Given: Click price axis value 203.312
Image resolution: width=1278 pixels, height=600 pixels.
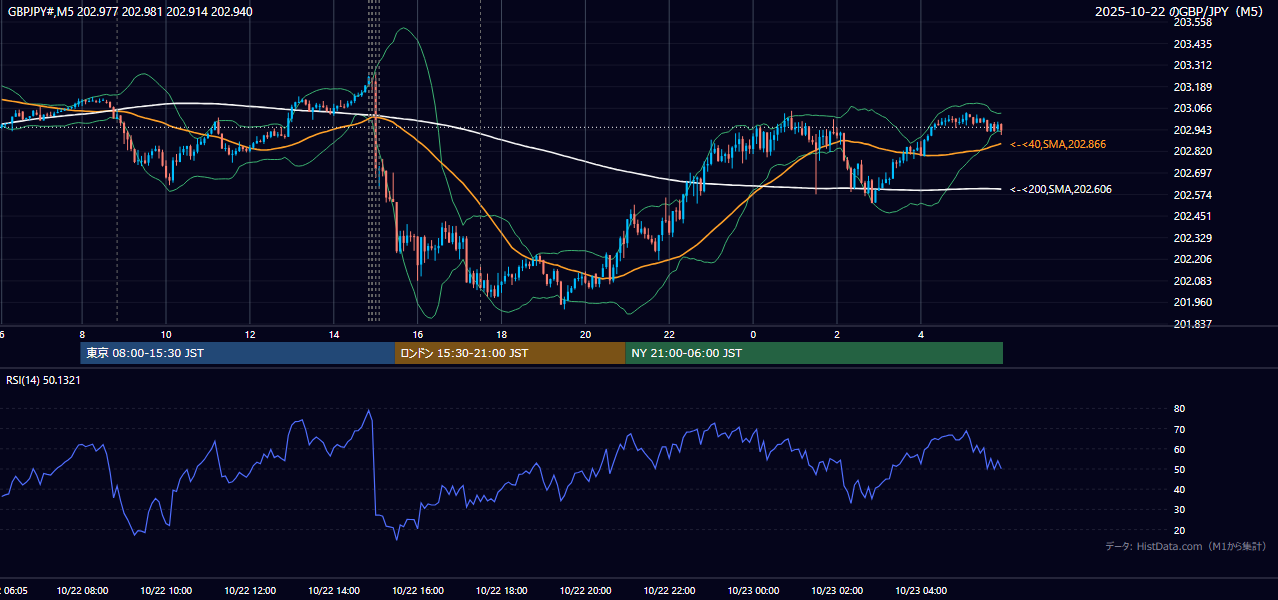Looking at the screenshot, I should tap(1192, 65).
